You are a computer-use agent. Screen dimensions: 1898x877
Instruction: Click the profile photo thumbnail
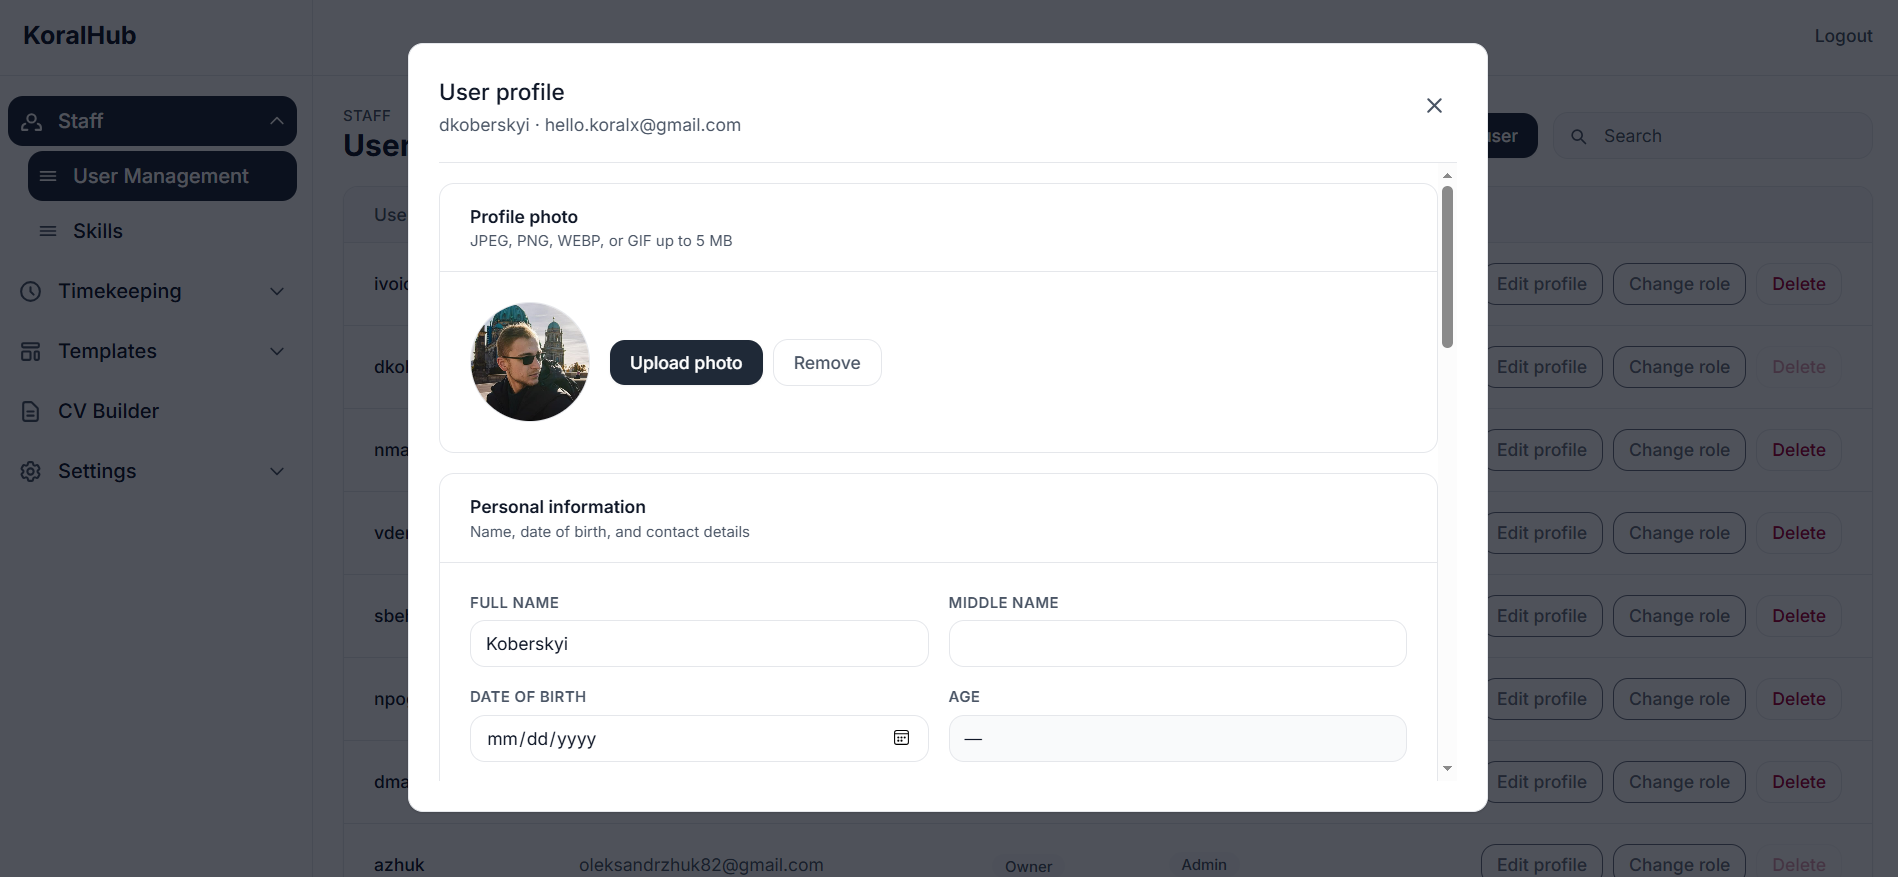530,362
